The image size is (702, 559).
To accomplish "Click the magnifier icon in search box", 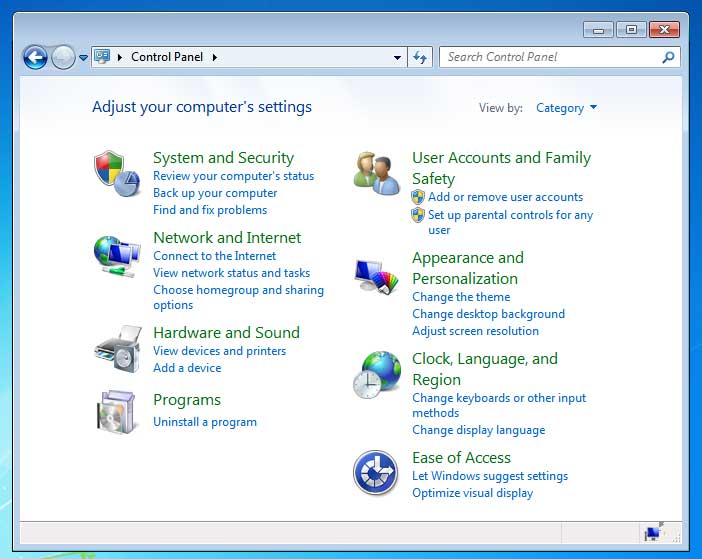I will (x=668, y=57).
